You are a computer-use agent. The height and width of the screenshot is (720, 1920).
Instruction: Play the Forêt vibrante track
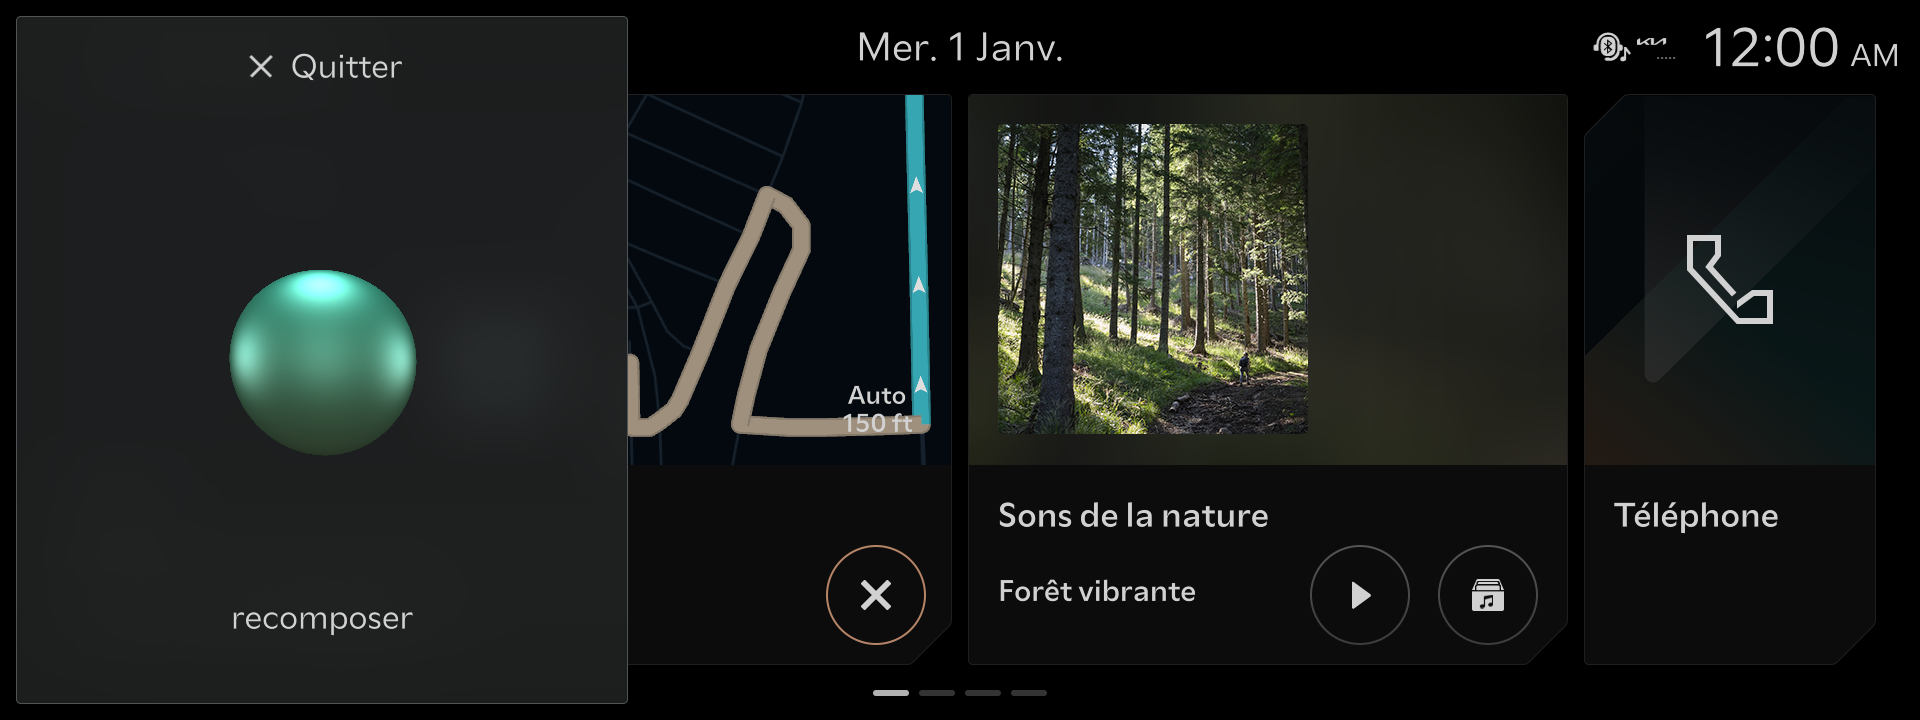1360,595
